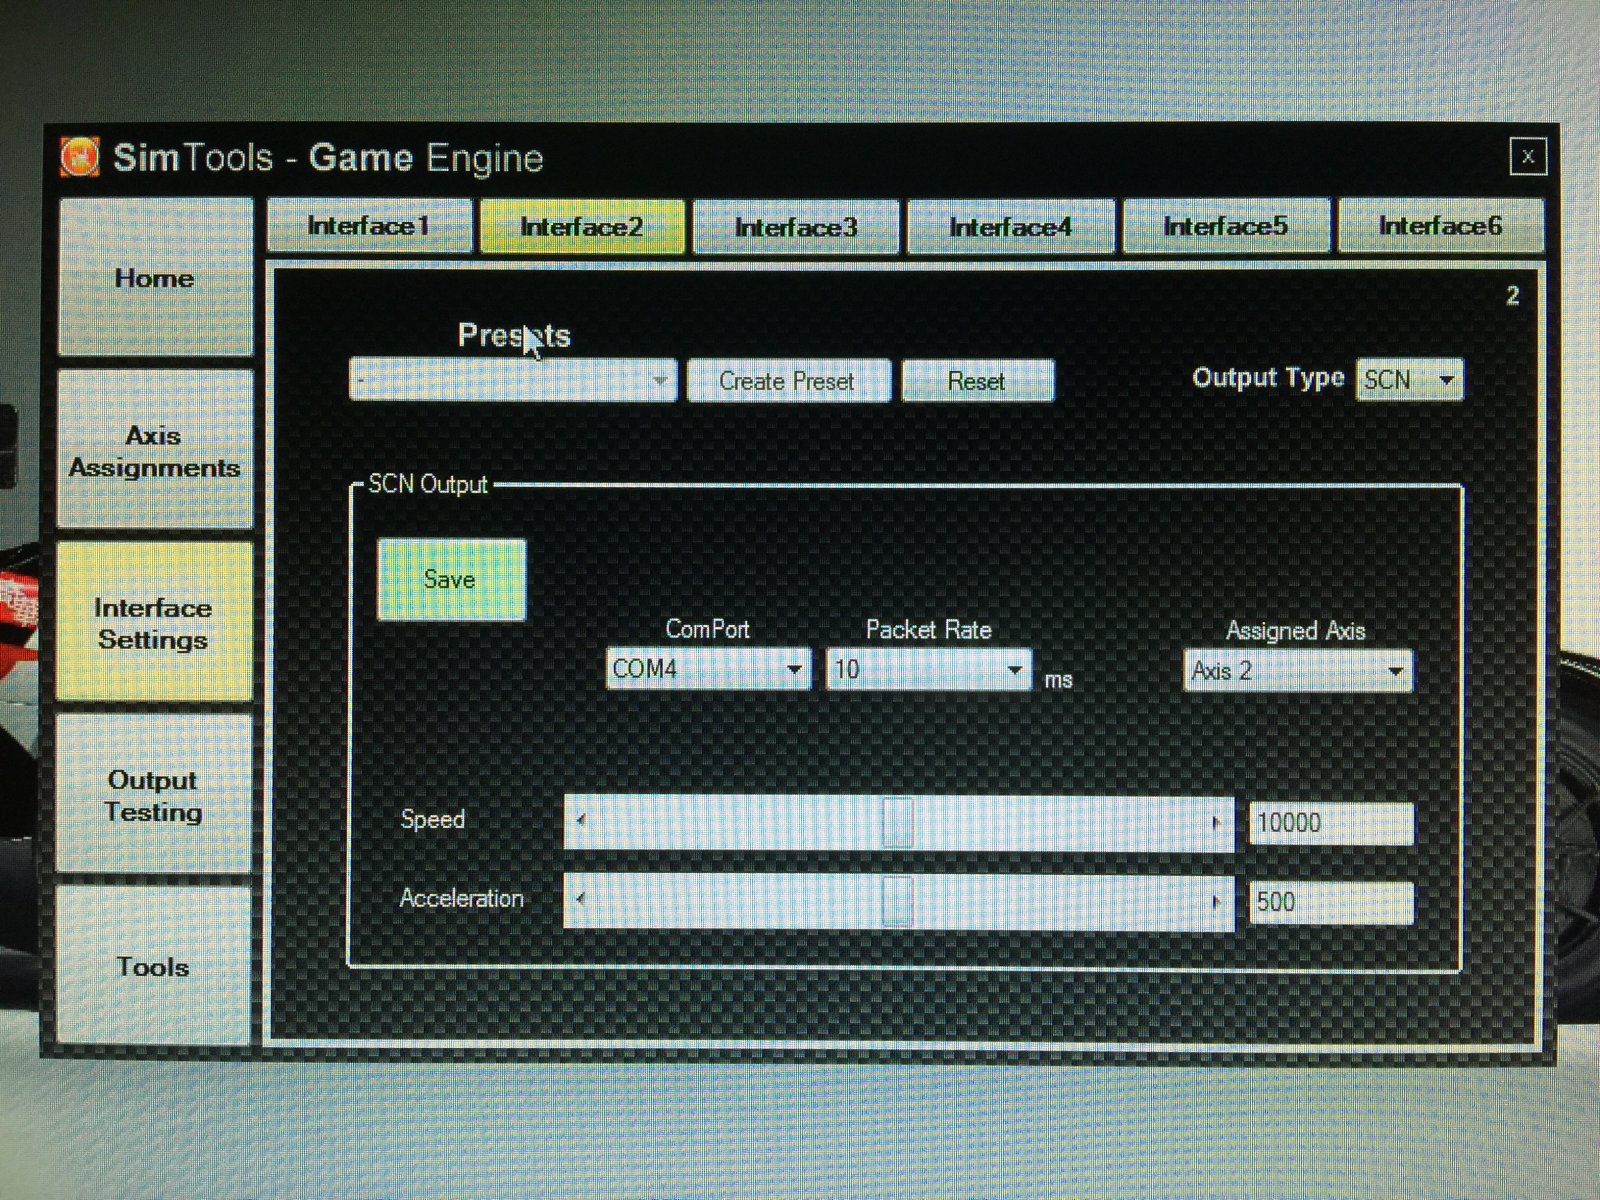Click the Acceleration slider thumb
This screenshot has height=1200, width=1600.
pyautogui.click(x=898, y=901)
